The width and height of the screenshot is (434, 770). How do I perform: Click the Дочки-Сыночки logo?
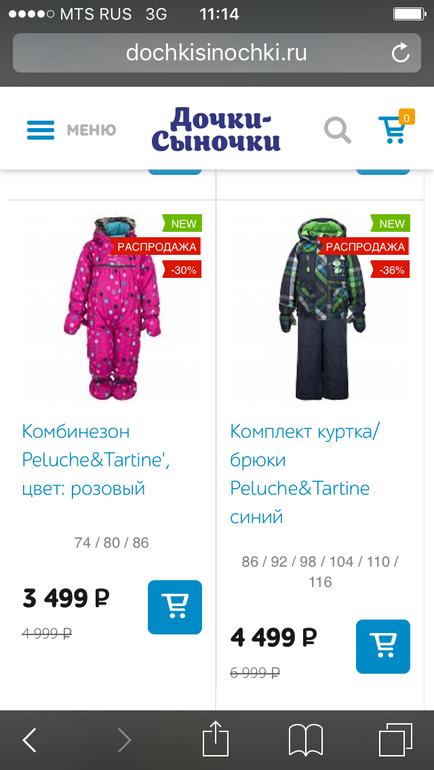[216, 129]
